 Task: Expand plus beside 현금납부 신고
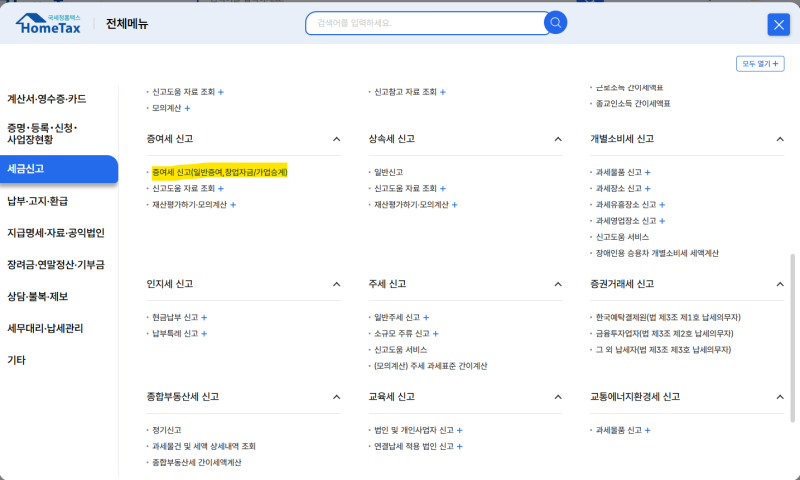tap(204, 317)
